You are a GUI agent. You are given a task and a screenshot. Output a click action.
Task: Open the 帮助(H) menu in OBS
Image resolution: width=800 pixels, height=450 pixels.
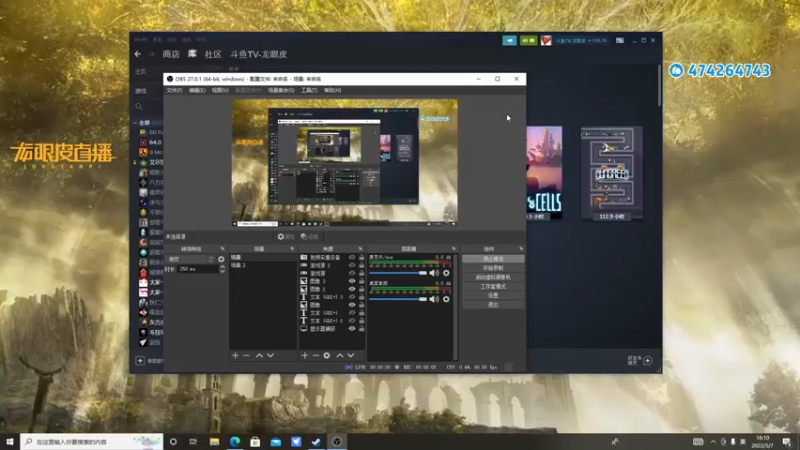332,90
